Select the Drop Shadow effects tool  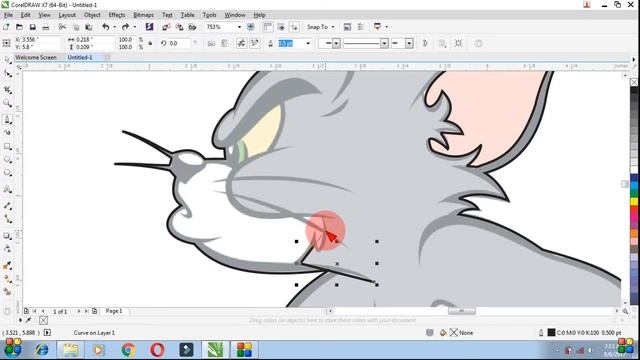[x=7, y=236]
